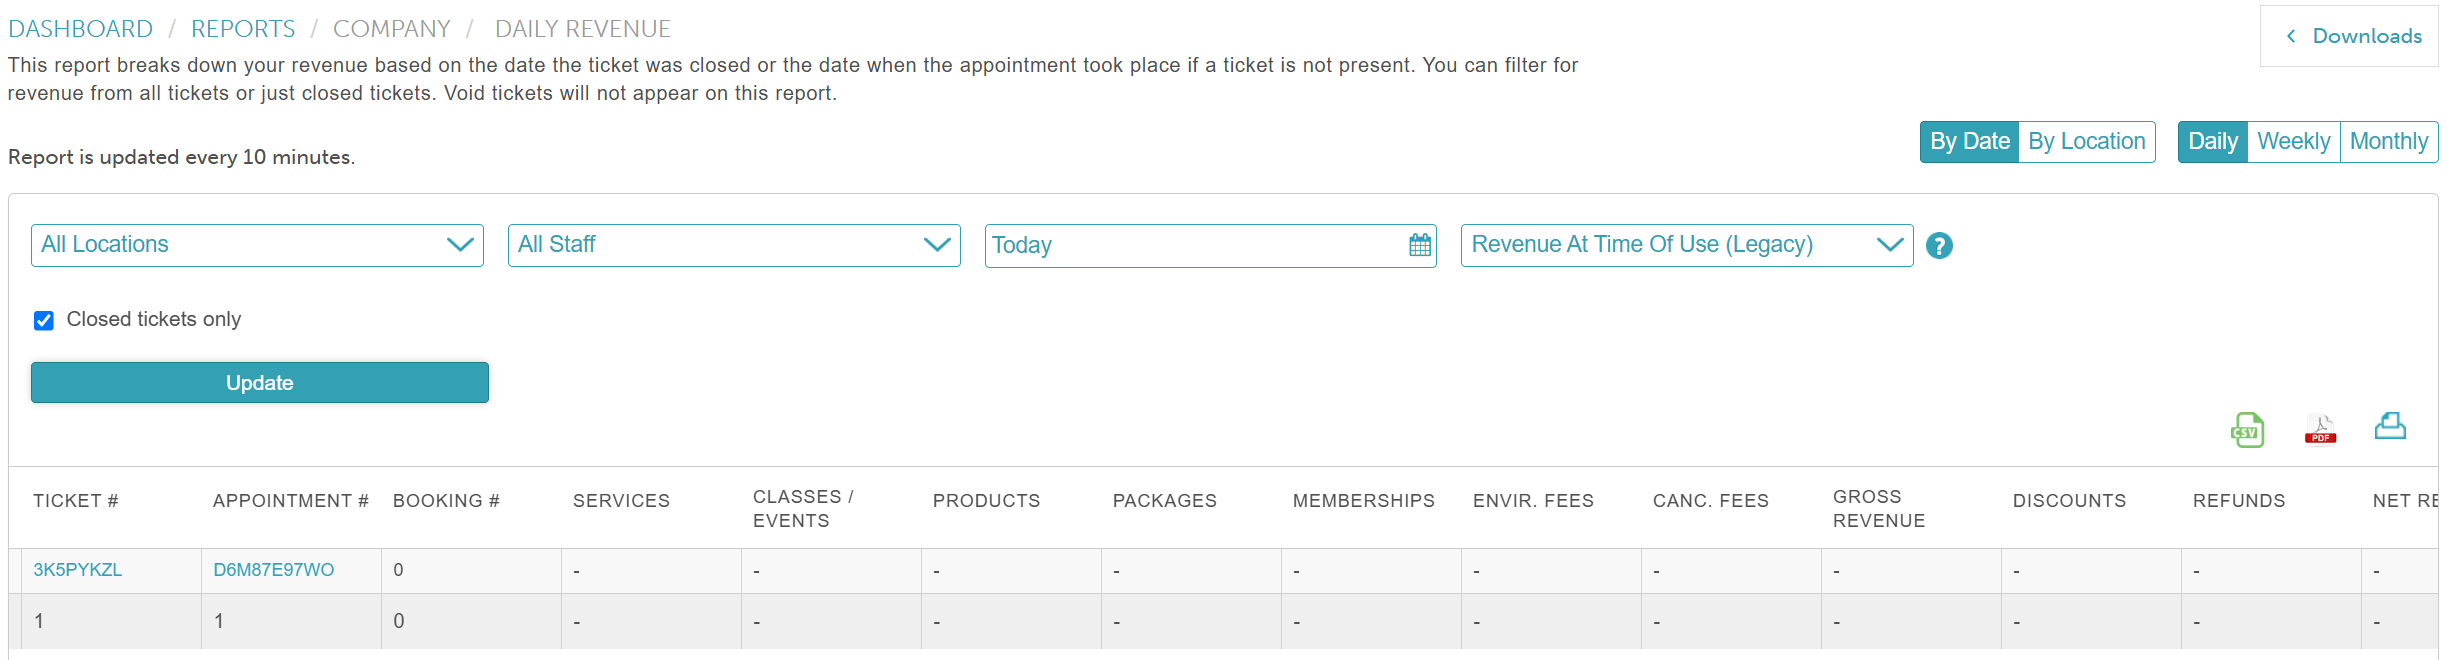
Task: Select the Weekly tab
Action: (2293, 142)
